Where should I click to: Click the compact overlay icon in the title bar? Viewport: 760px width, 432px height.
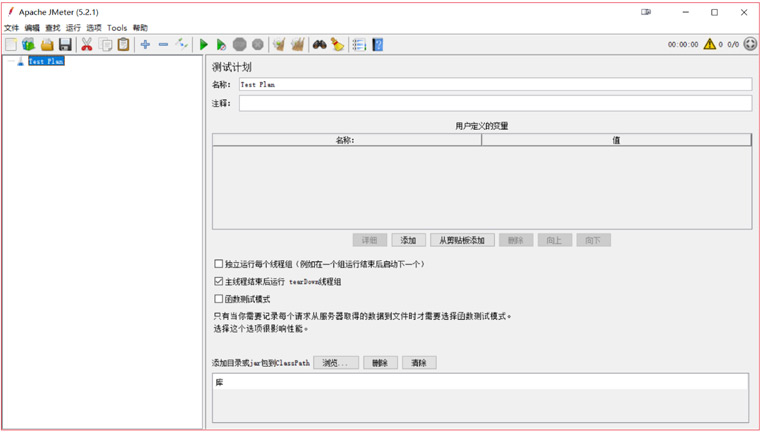646,12
